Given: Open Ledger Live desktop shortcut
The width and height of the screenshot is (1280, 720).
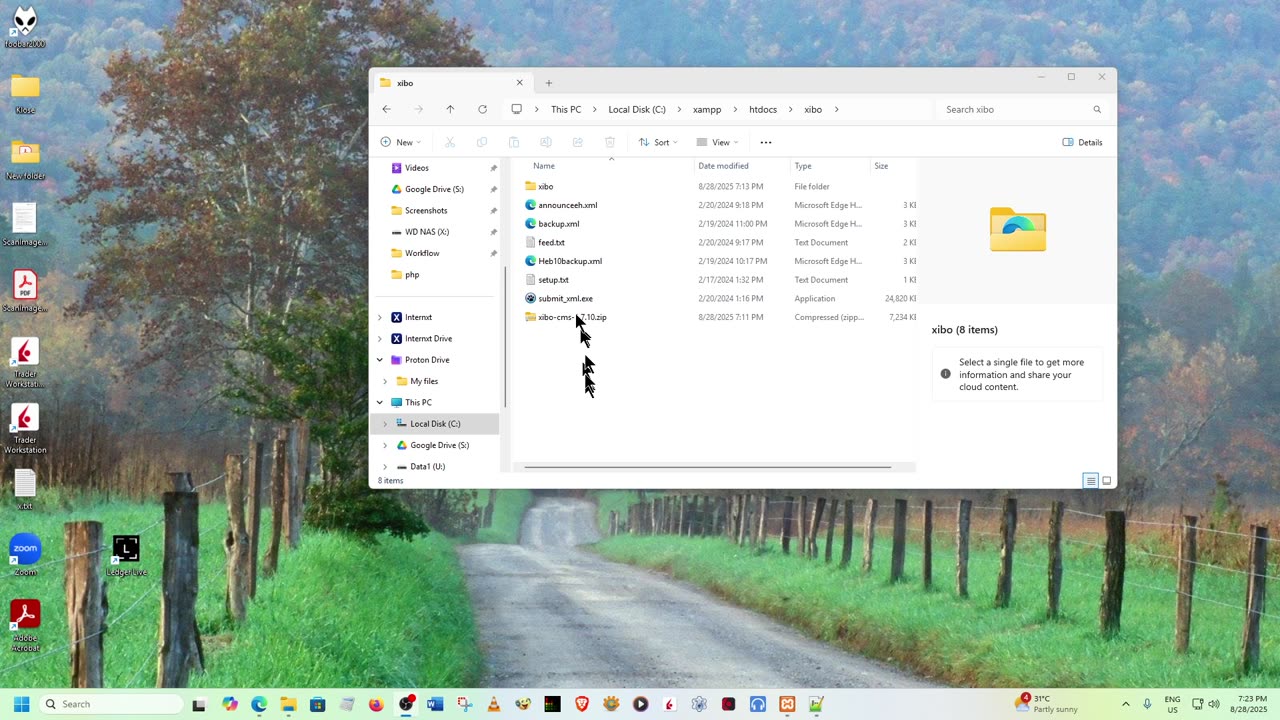Looking at the screenshot, I should [126, 555].
